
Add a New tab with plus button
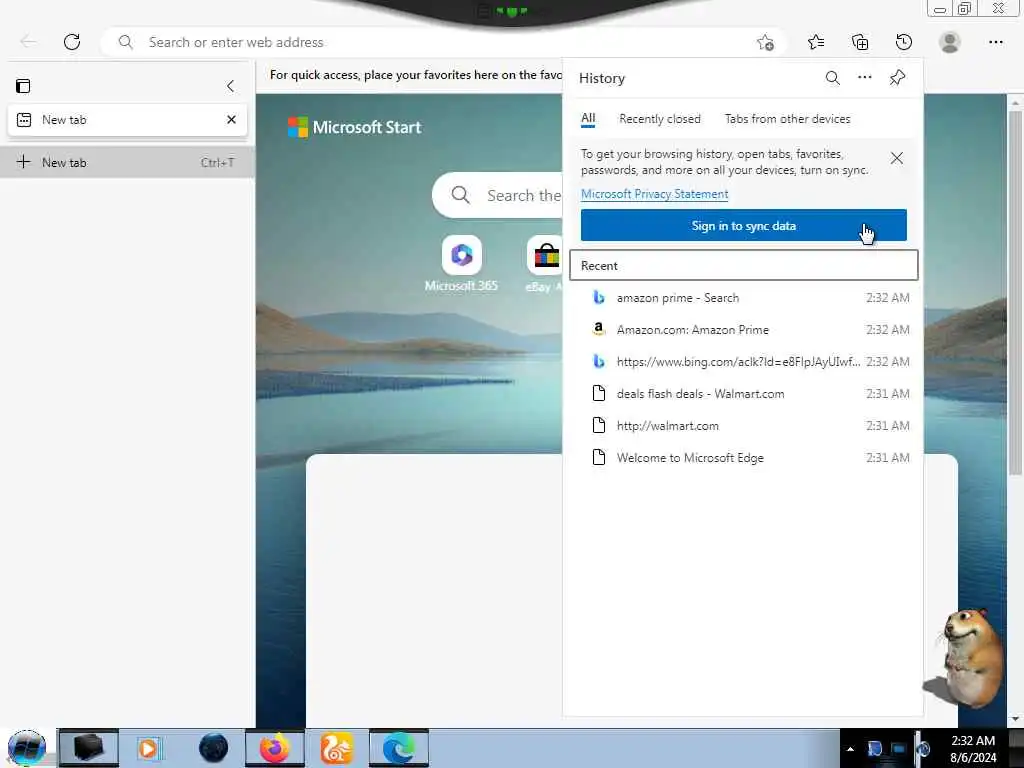pos(127,163)
